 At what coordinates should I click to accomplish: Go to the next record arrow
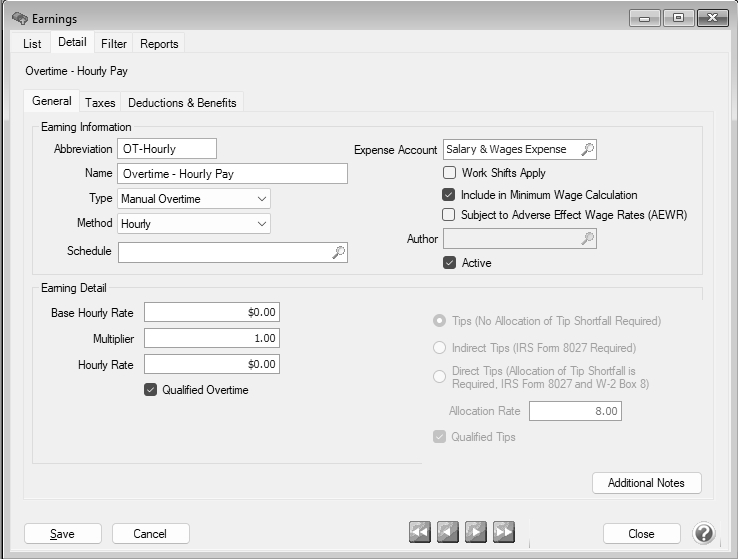476,533
